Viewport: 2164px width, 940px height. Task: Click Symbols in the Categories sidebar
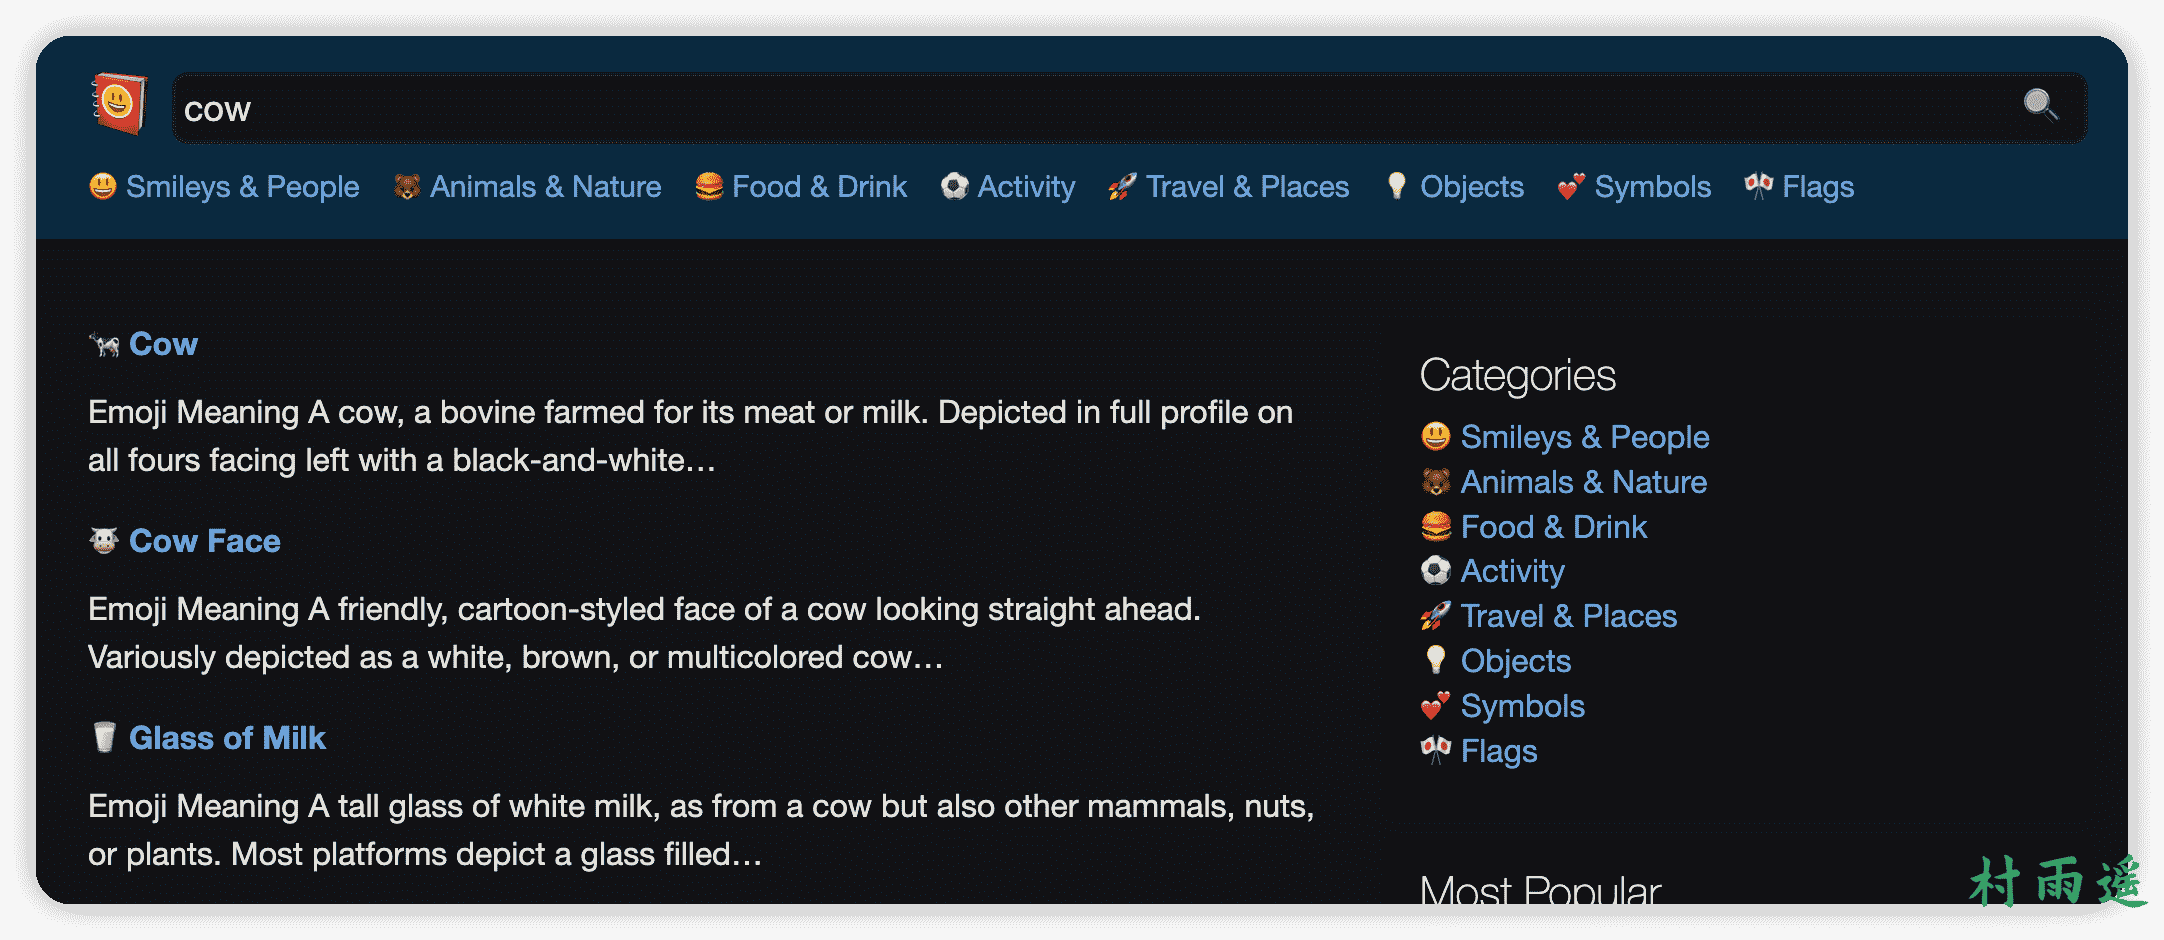coord(1522,706)
